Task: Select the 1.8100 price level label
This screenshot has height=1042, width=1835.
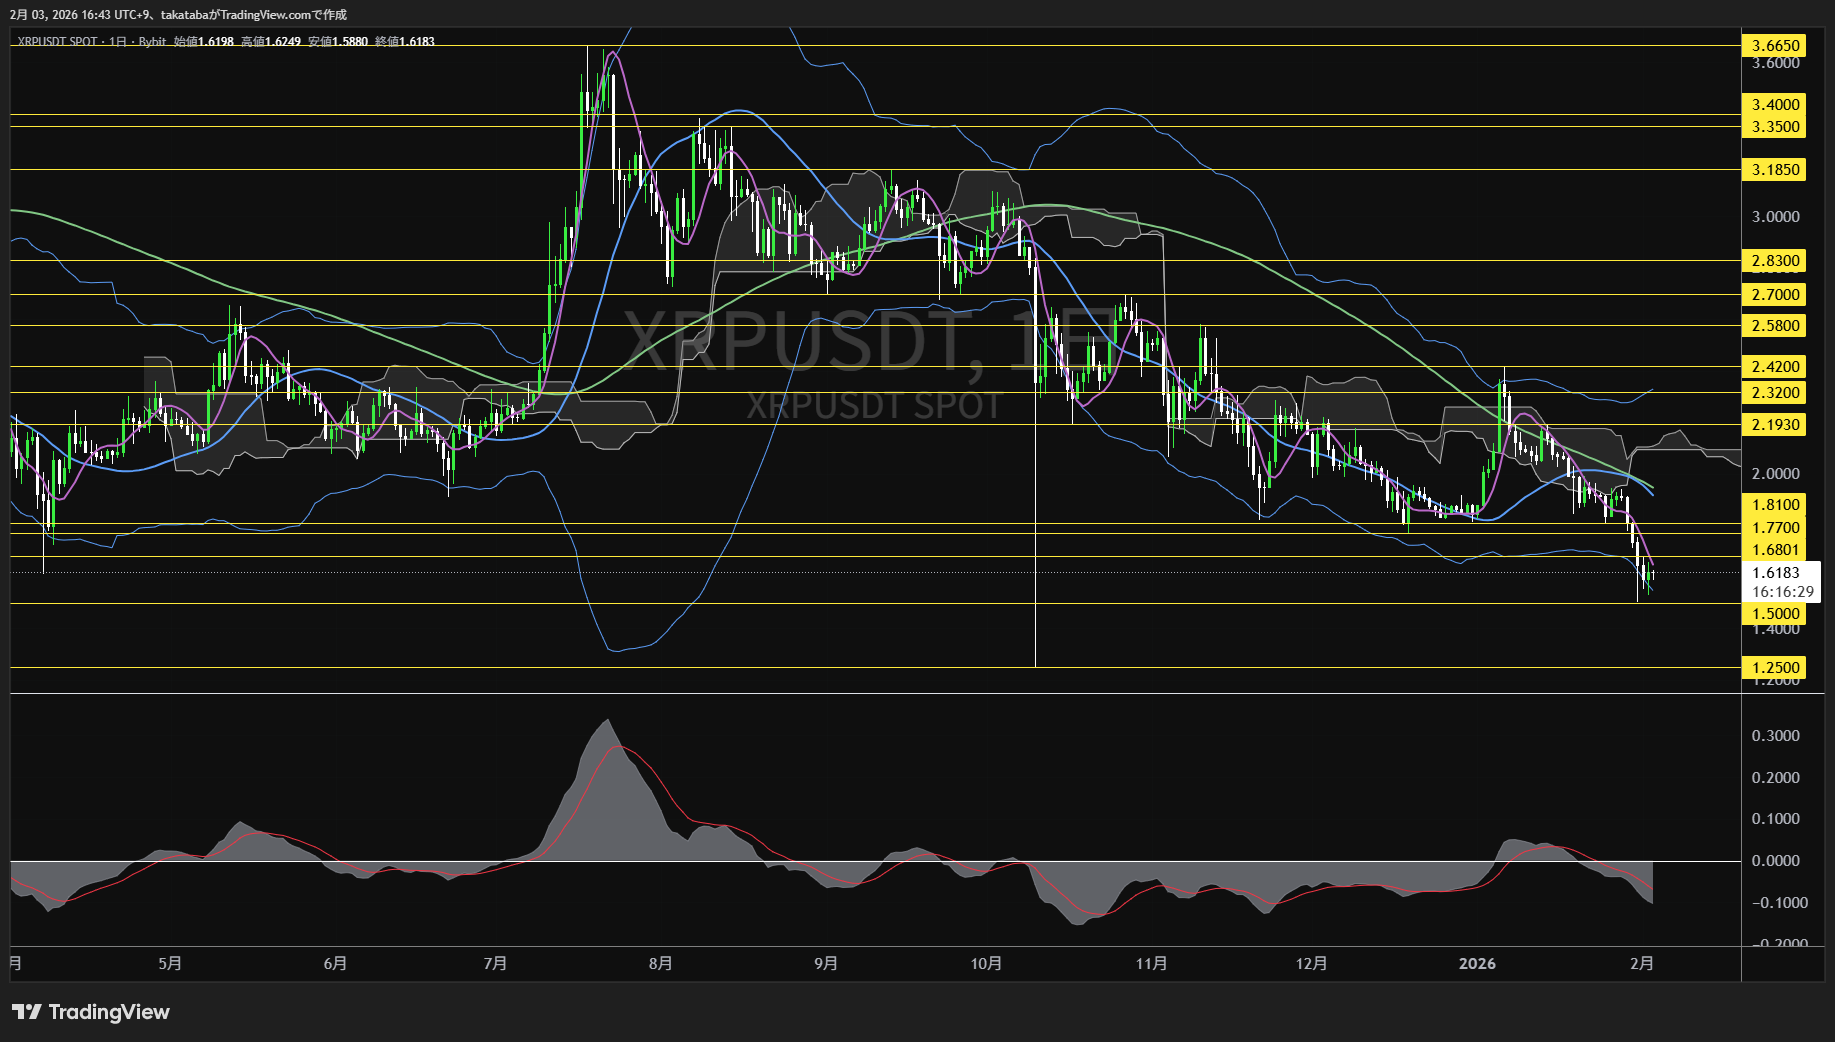Action: click(1775, 504)
